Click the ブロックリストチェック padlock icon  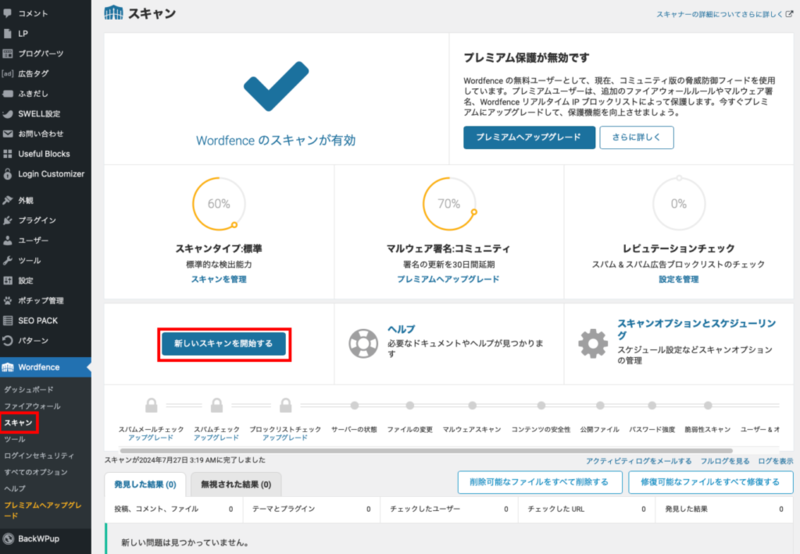click(x=286, y=406)
